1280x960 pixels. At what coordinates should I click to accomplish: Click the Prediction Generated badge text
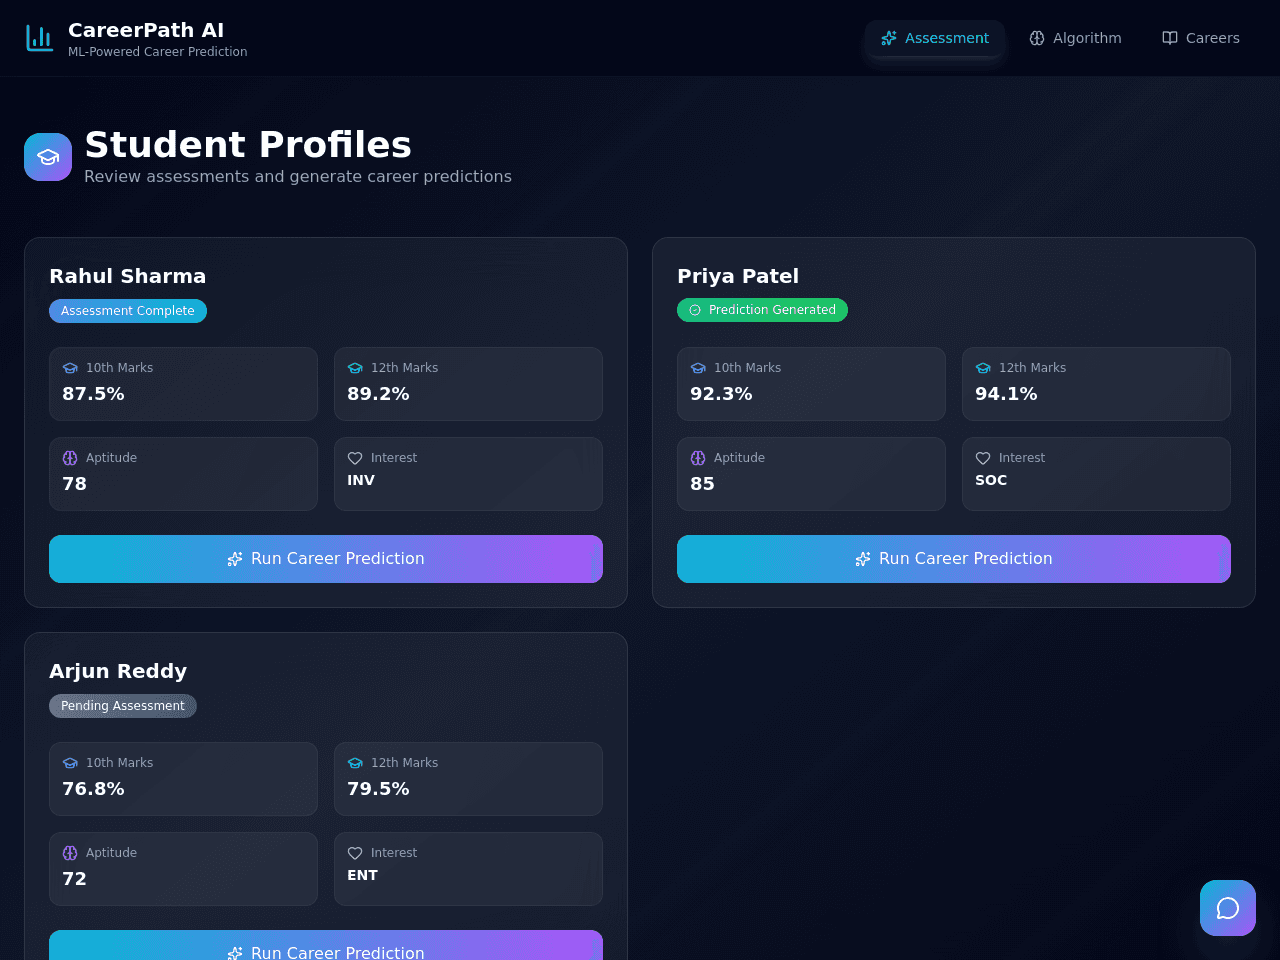tap(772, 310)
